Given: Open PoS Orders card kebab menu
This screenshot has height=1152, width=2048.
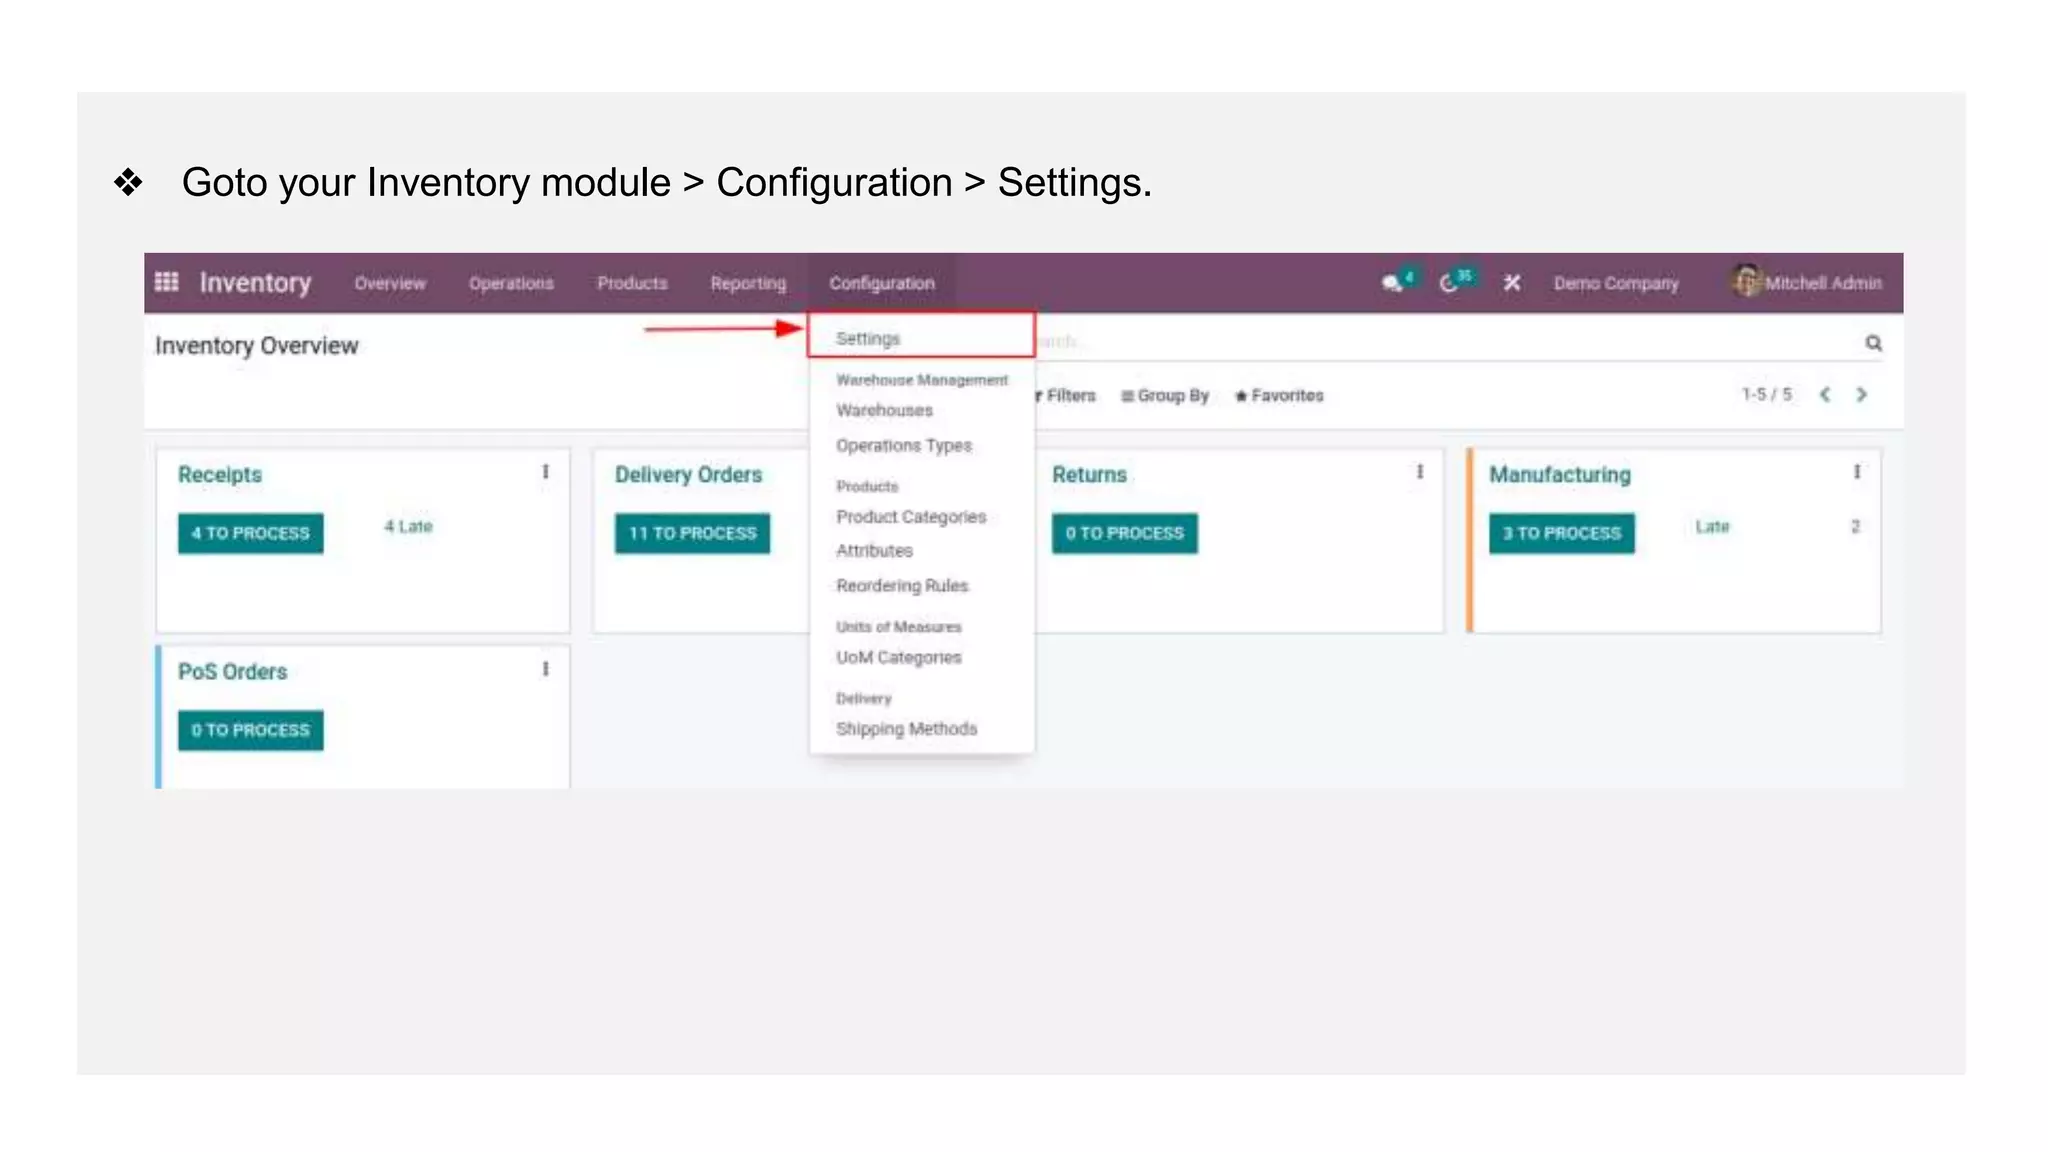Looking at the screenshot, I should 545,669.
